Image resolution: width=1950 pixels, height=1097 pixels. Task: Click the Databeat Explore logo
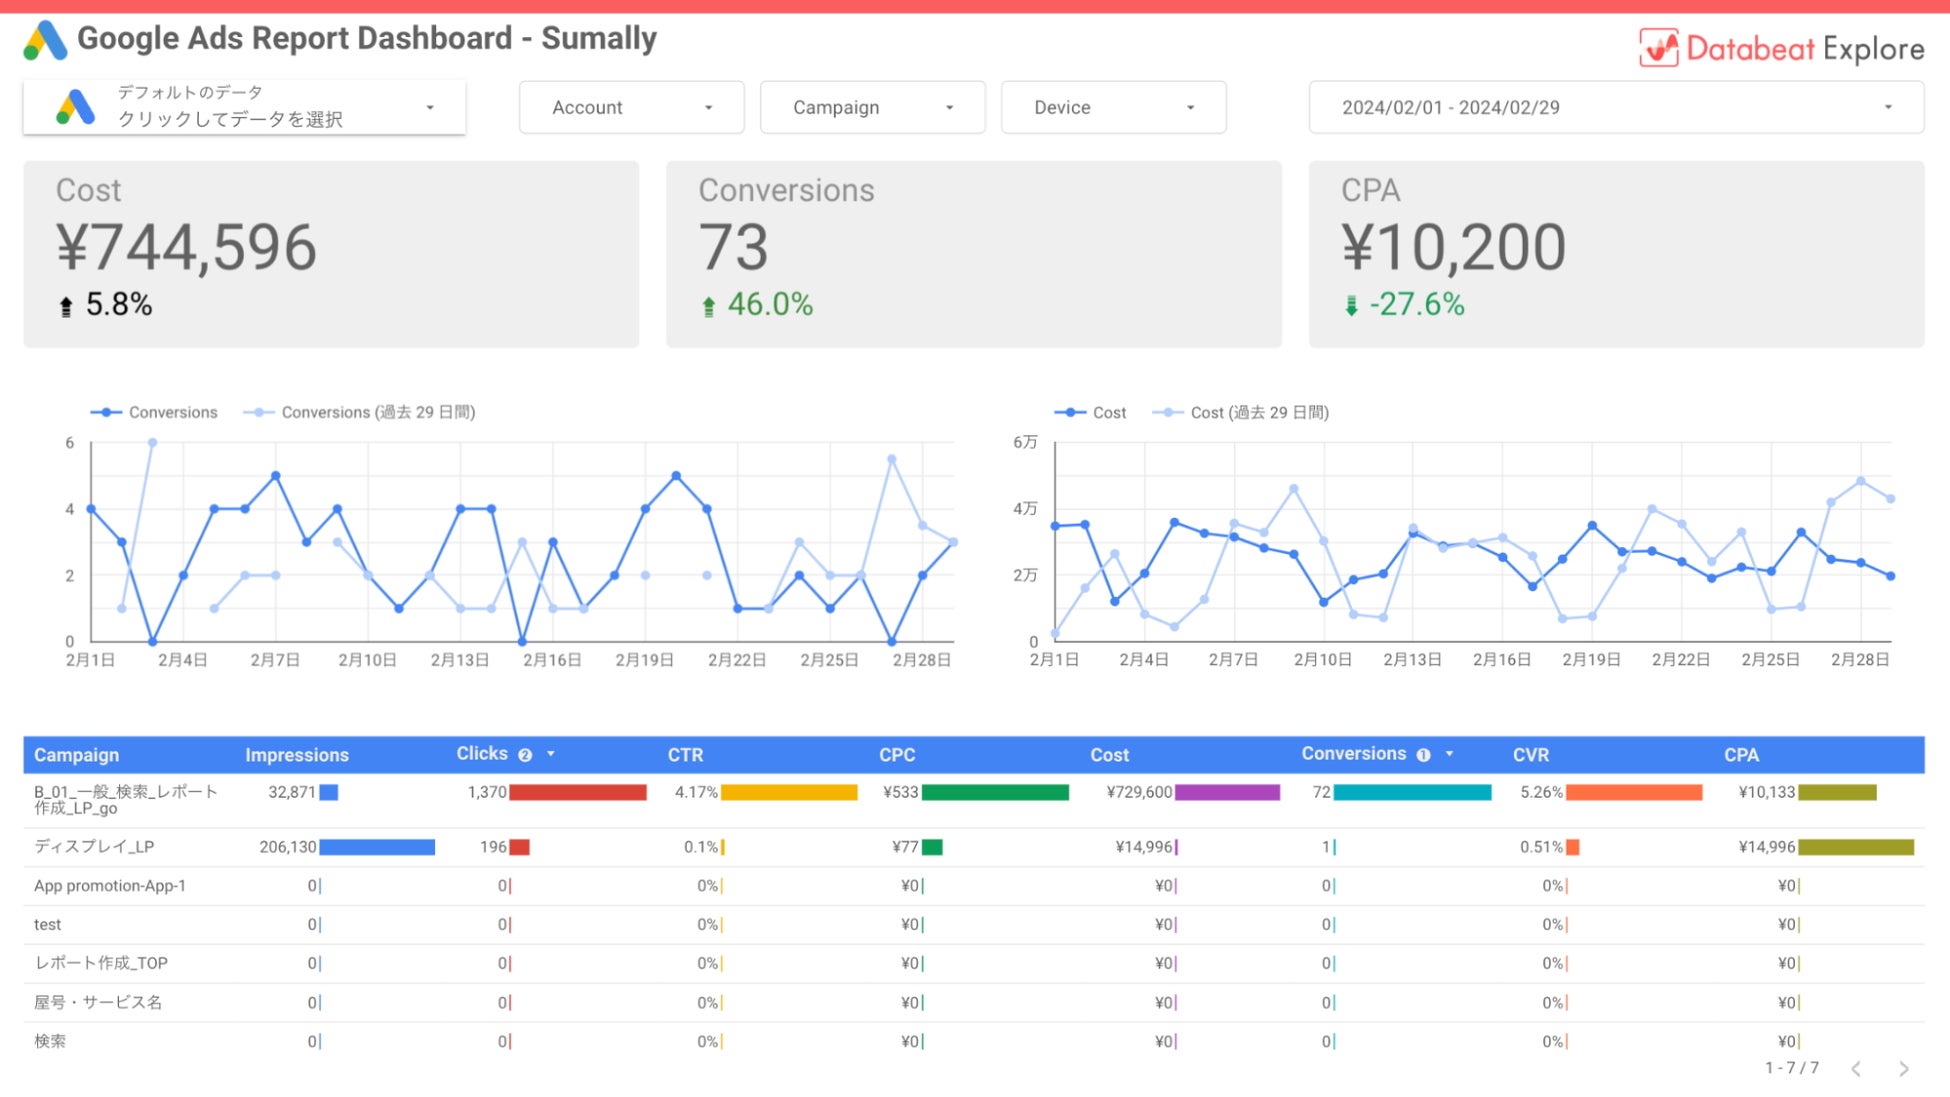point(1781,48)
